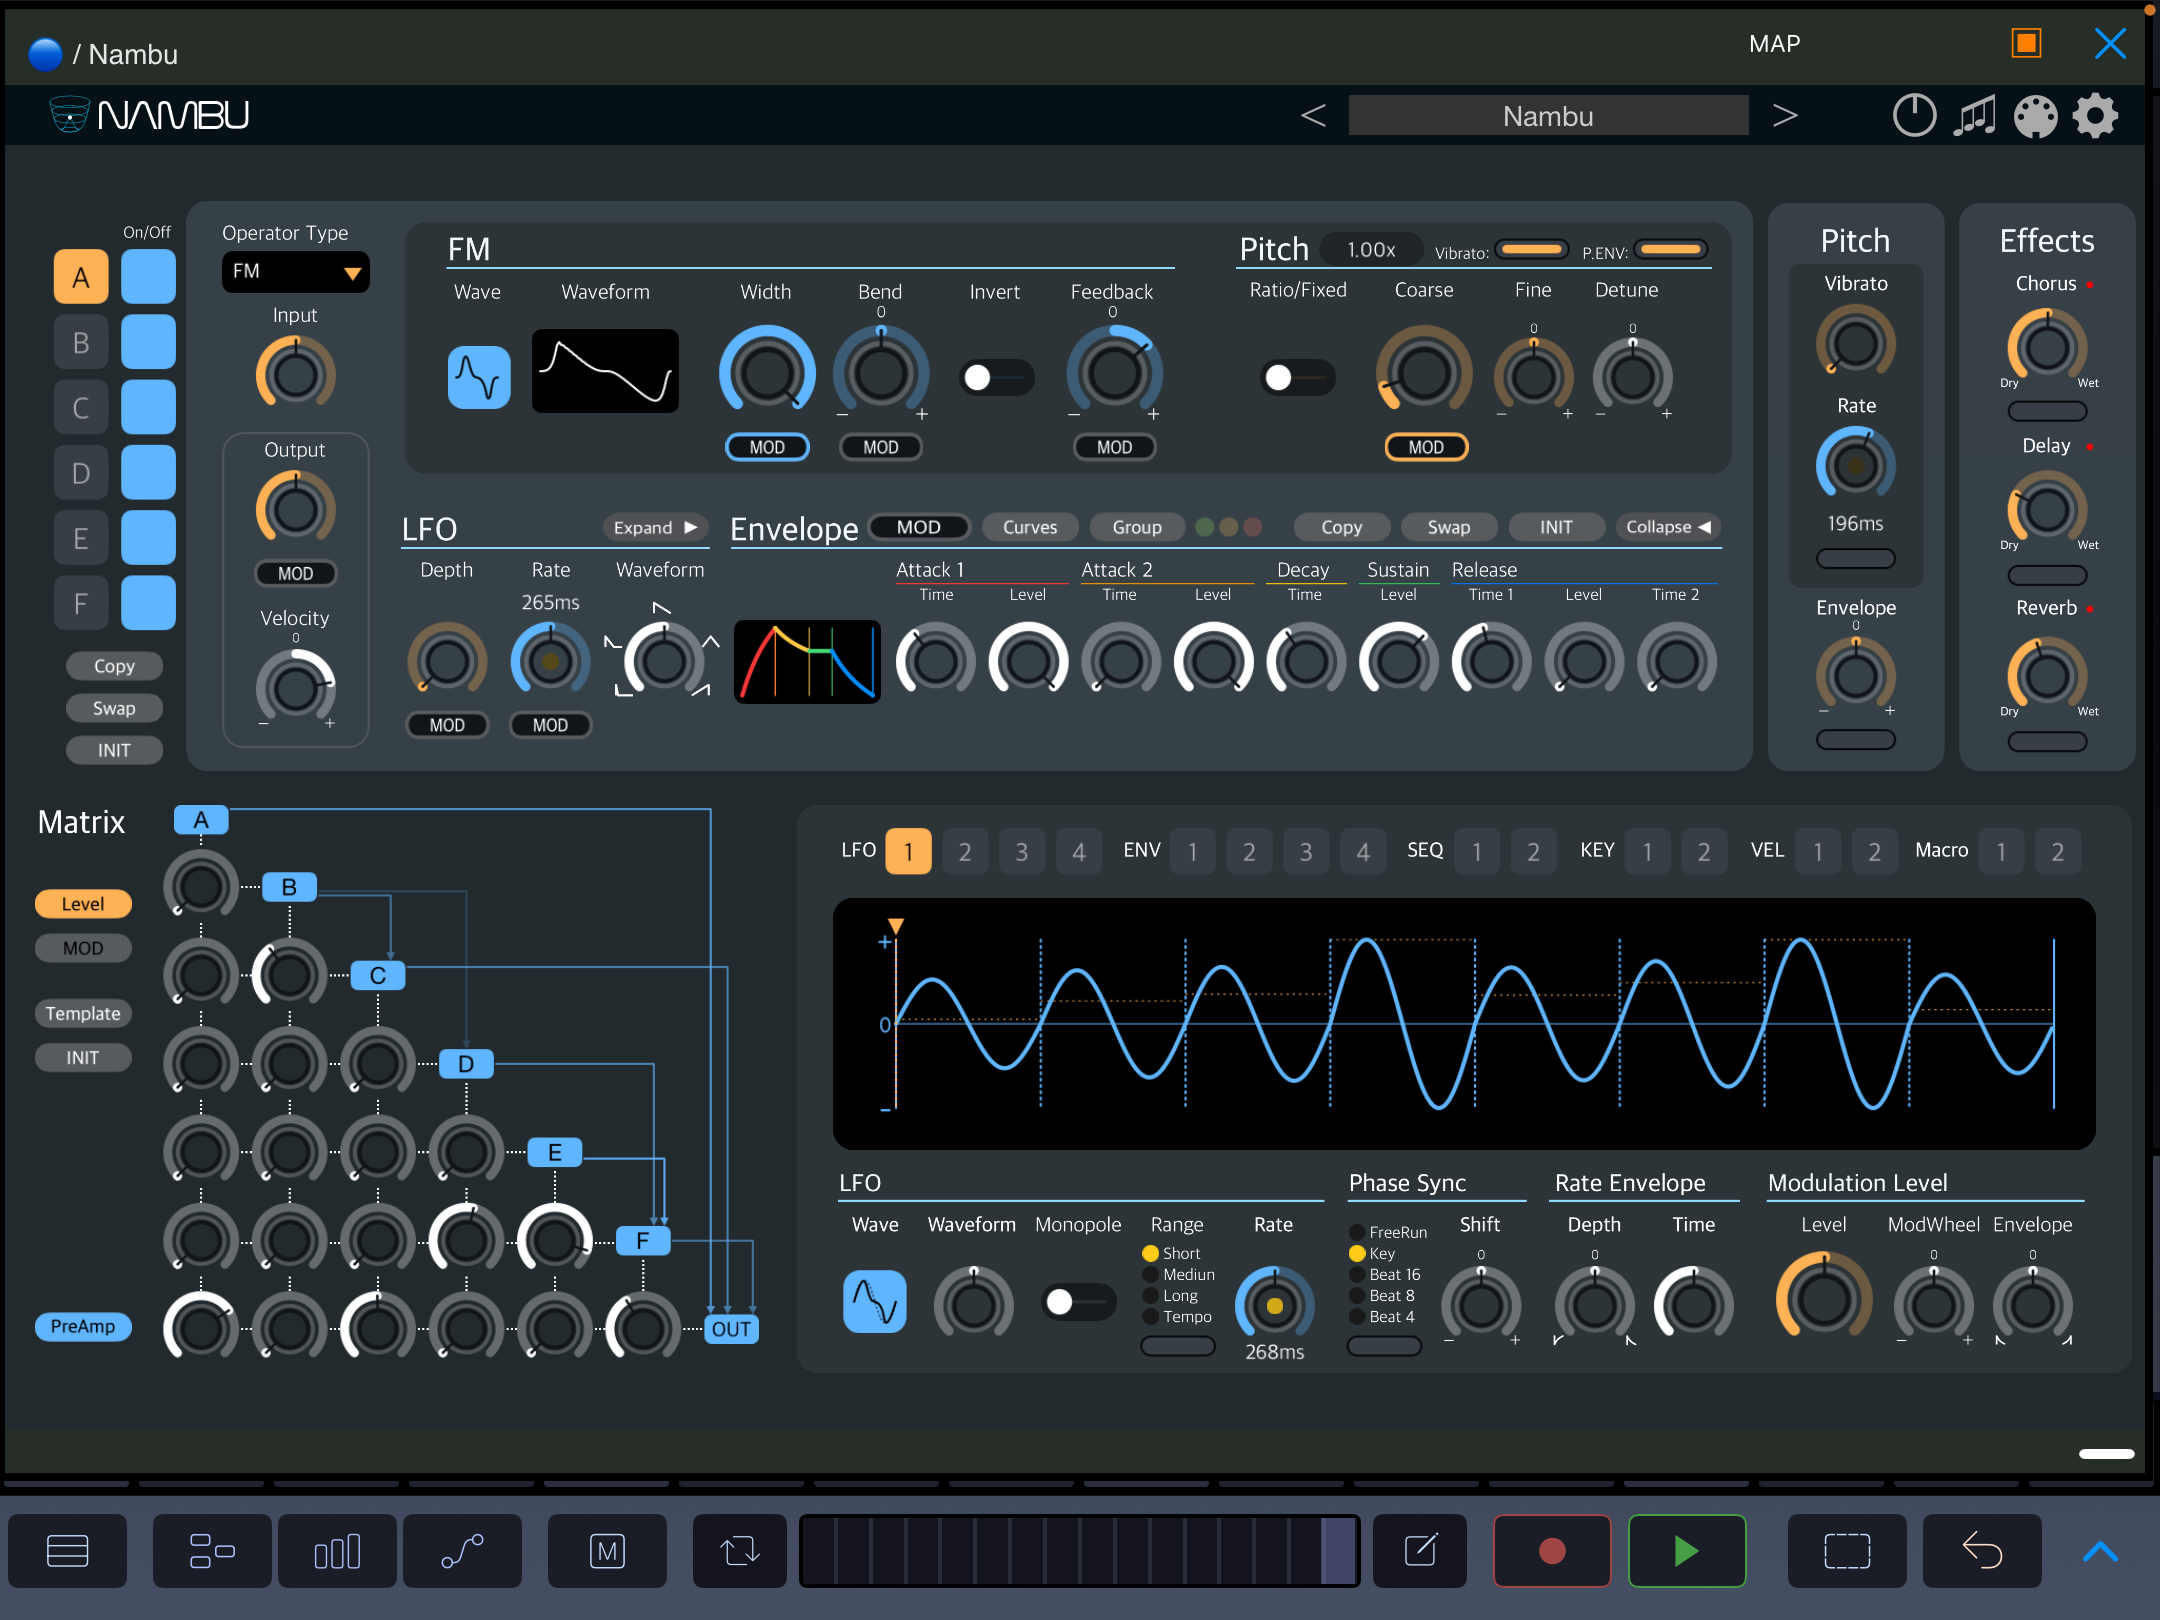The image size is (2160, 1620).
Task: Click the PreAmp button
Action: click(x=83, y=1326)
